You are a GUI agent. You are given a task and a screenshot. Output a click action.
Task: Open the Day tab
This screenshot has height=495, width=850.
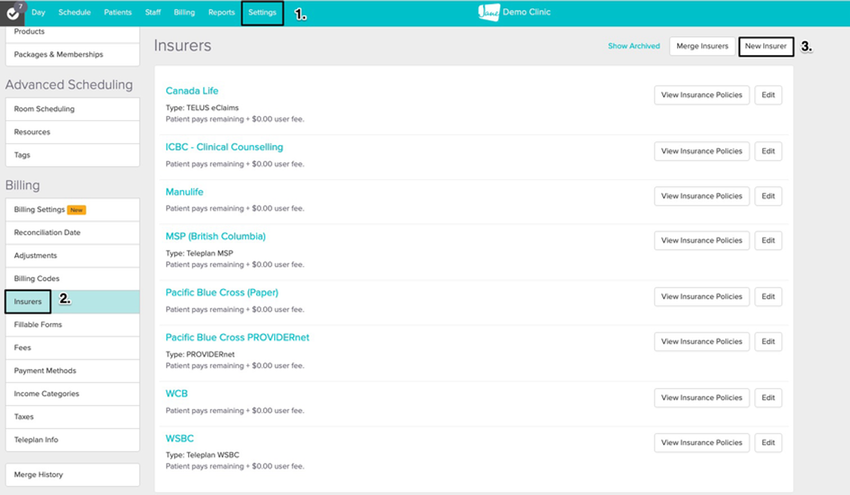point(38,12)
